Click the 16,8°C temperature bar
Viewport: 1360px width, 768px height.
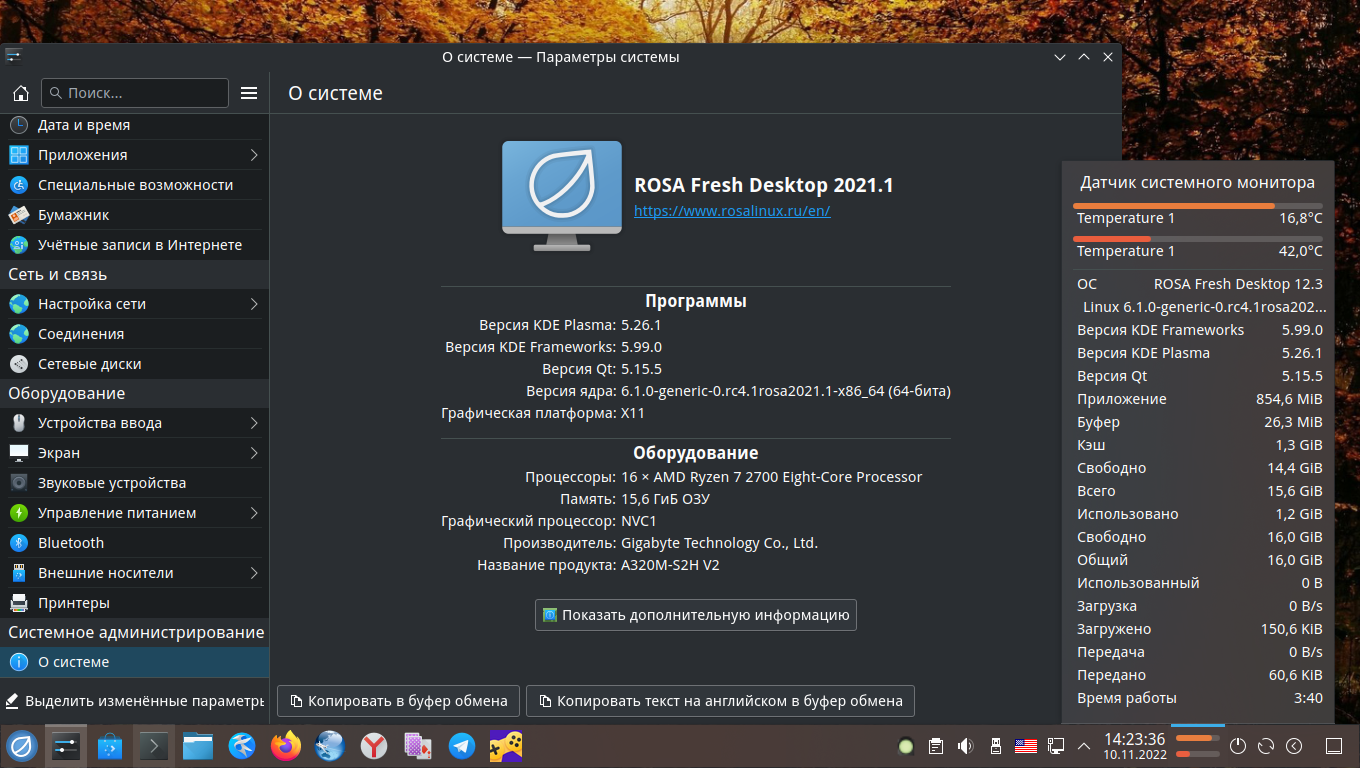[x=1198, y=206]
